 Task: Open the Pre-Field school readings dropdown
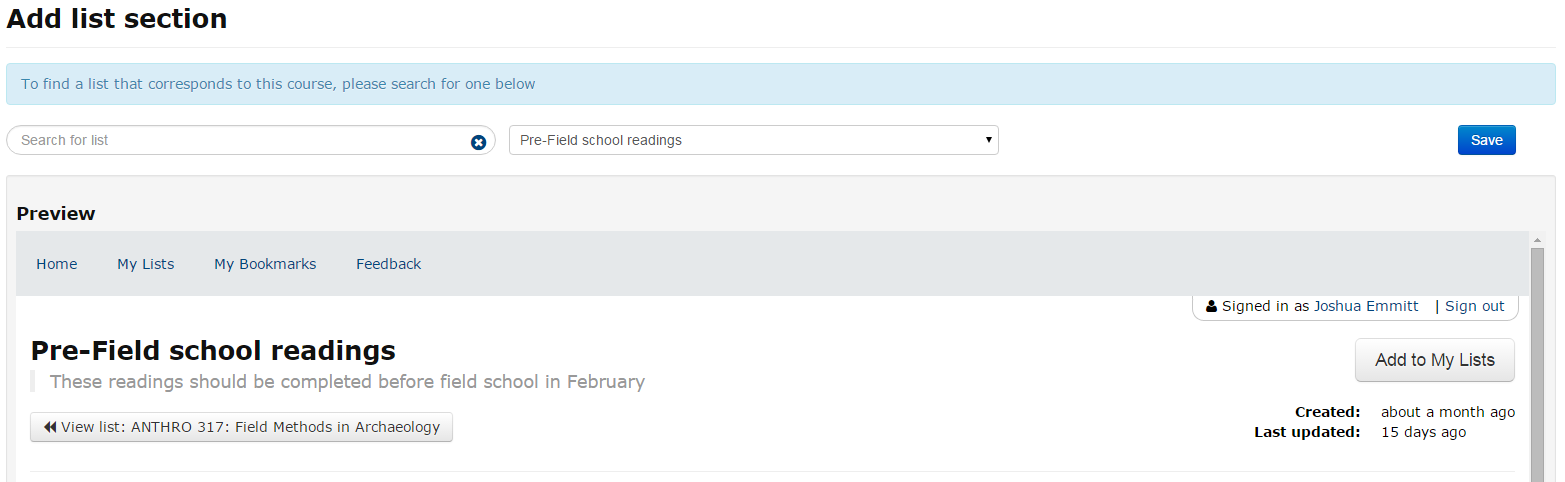[754, 140]
